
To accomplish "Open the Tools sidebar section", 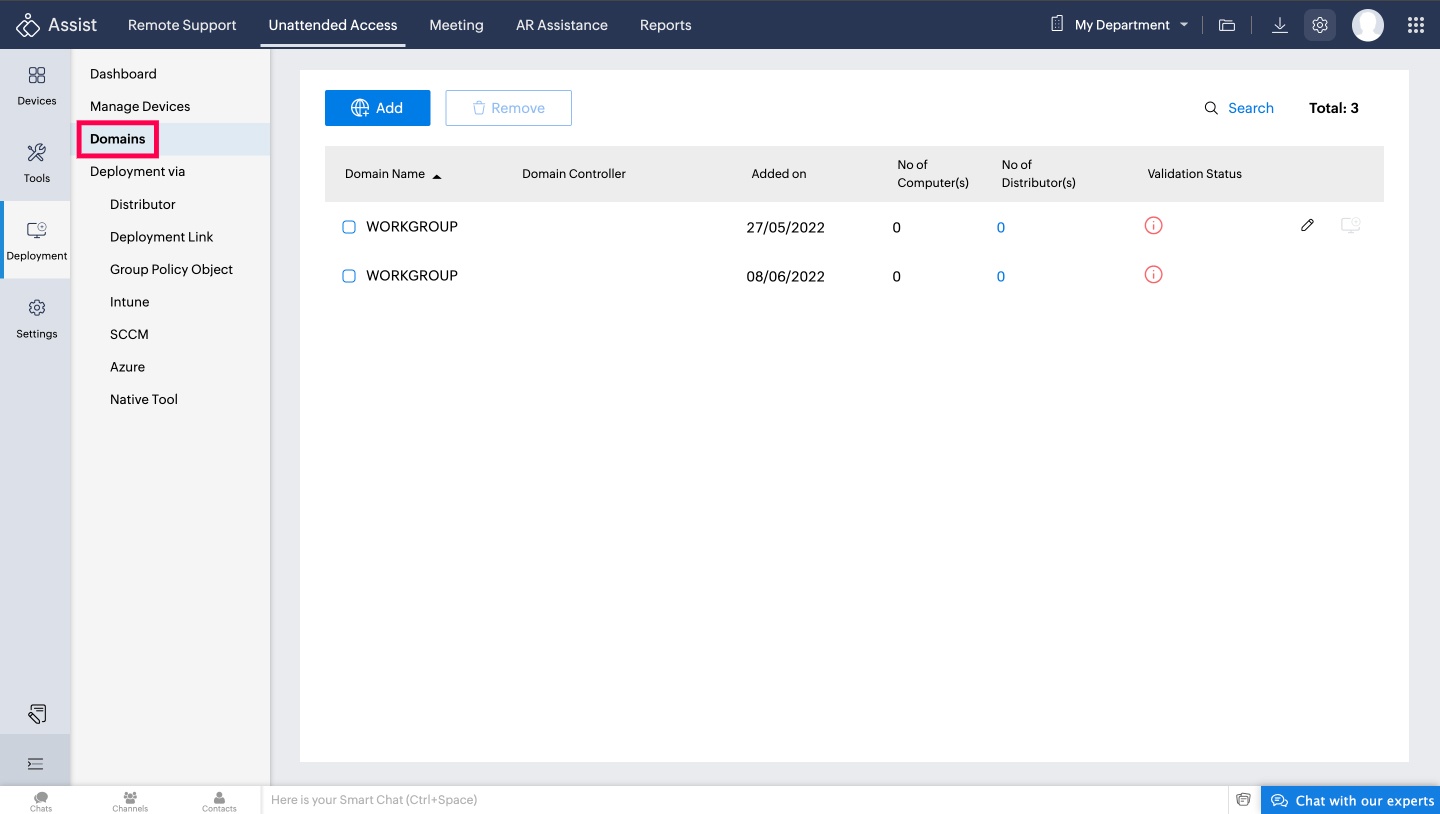I will click(37, 163).
